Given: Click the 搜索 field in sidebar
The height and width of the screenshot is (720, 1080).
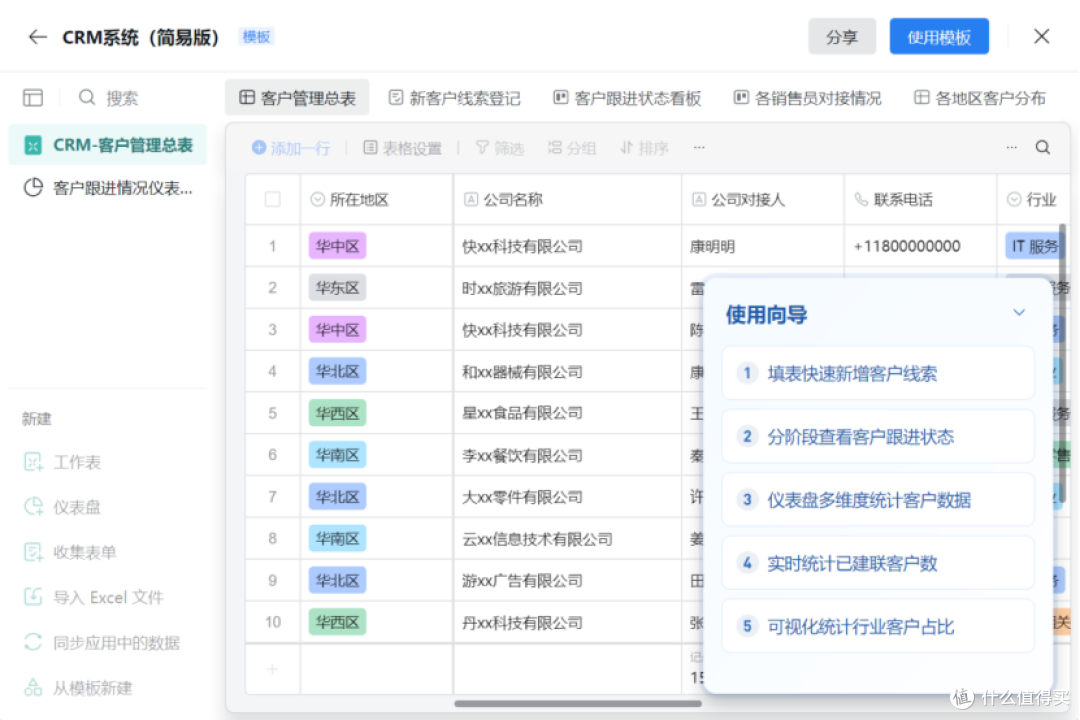Looking at the screenshot, I should pos(109,98).
